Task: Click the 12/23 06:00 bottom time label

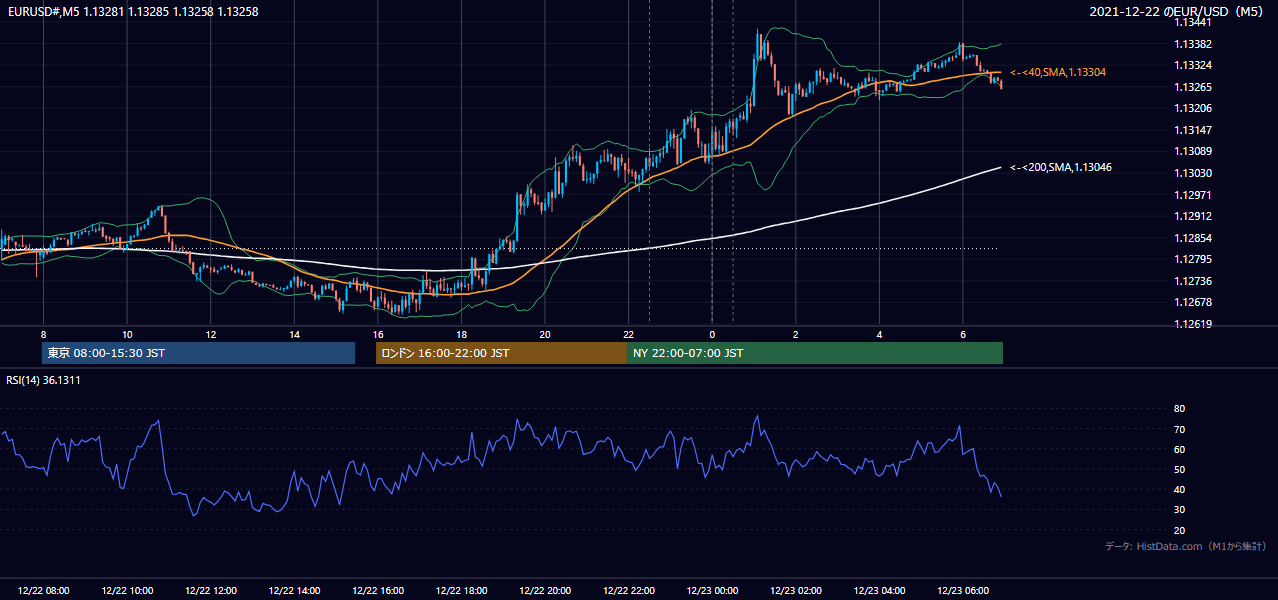Action: [x=962, y=591]
